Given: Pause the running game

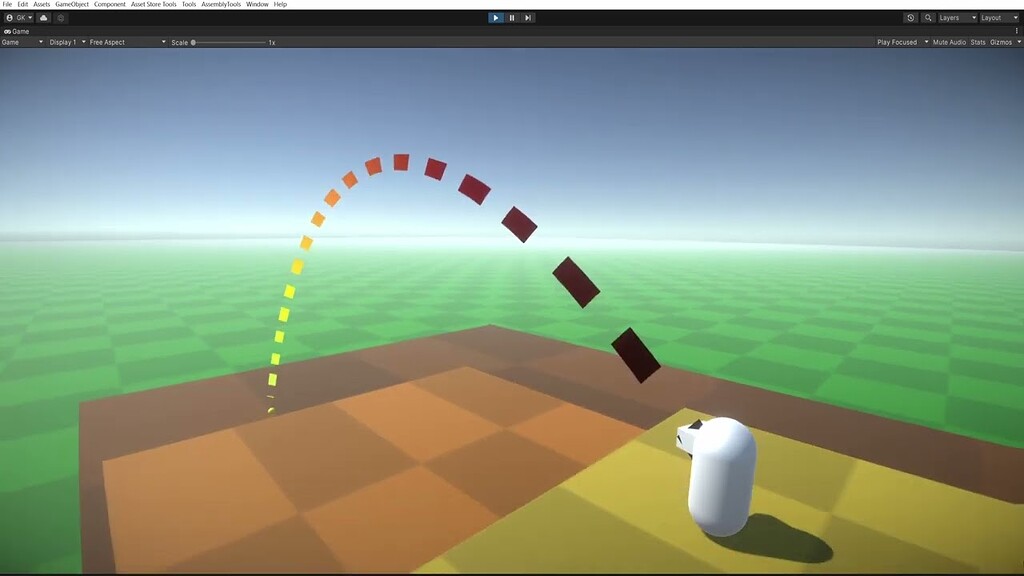Looking at the screenshot, I should (x=511, y=17).
